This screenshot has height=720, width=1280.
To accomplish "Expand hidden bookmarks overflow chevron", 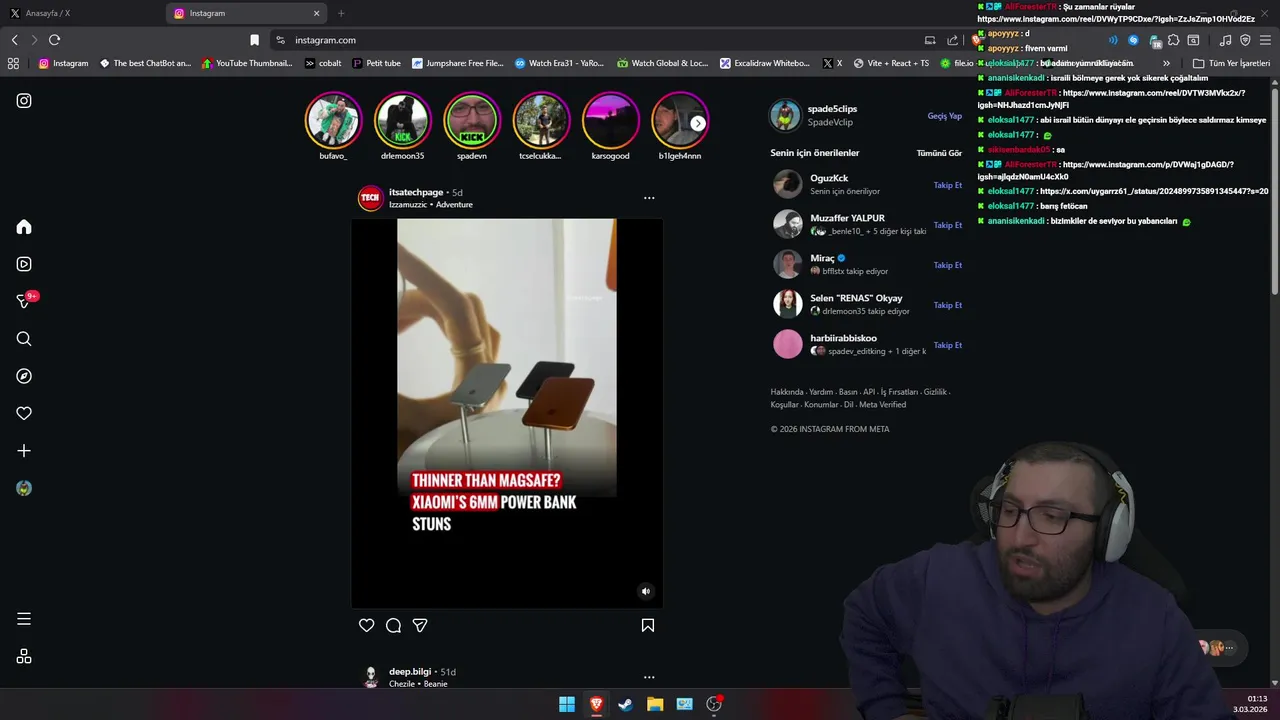I will click(x=1166, y=63).
